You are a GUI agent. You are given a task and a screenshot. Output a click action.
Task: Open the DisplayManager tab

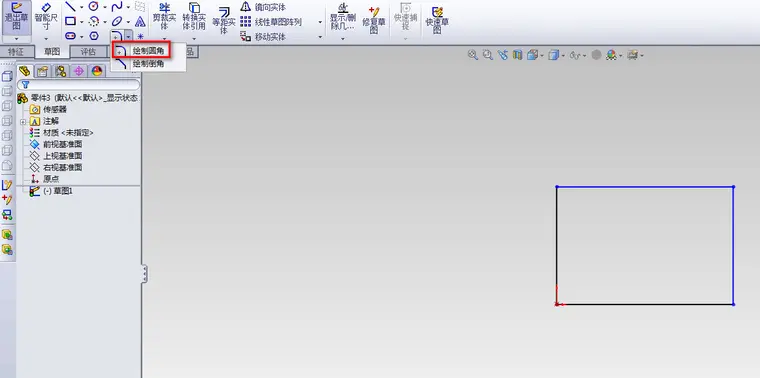pos(96,71)
